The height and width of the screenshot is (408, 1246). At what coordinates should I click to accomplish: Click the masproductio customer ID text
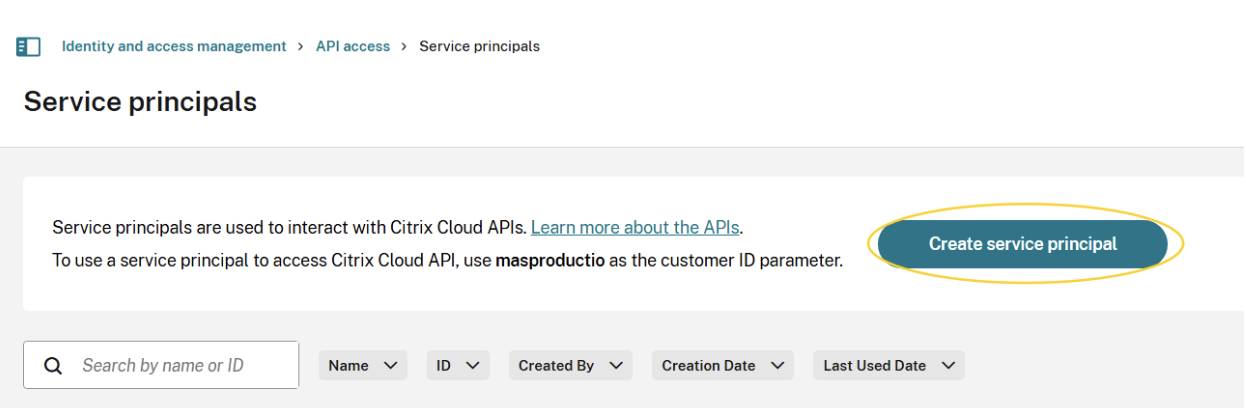pyautogui.click(x=549, y=261)
